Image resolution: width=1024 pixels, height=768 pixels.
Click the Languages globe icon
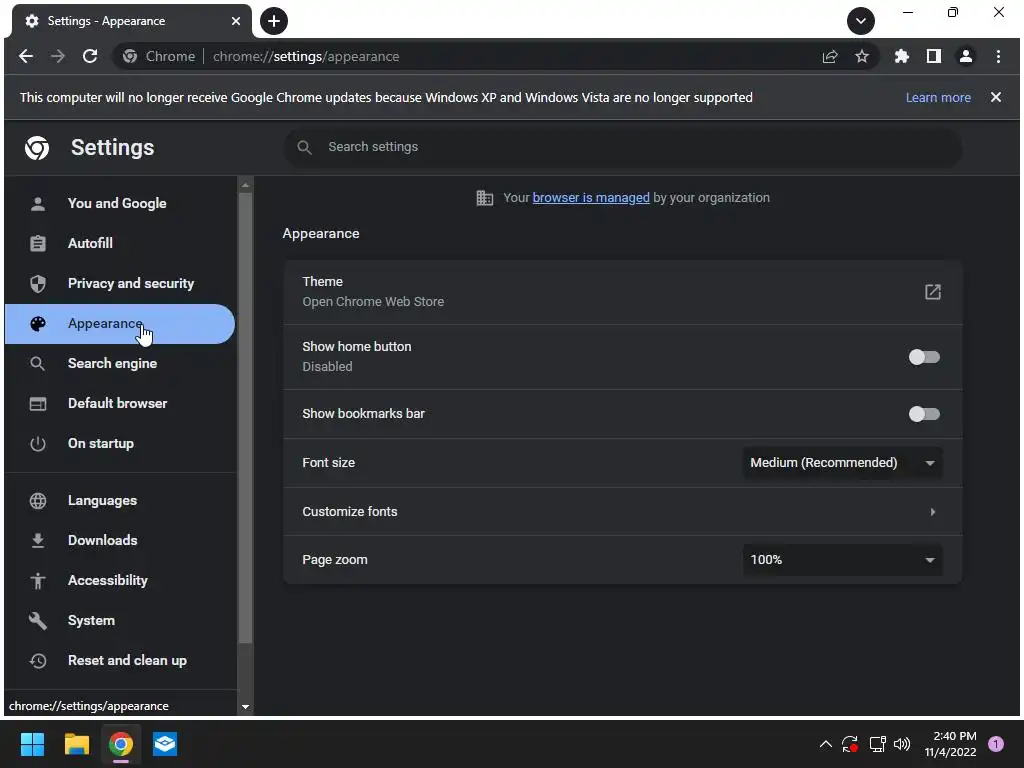click(x=38, y=501)
